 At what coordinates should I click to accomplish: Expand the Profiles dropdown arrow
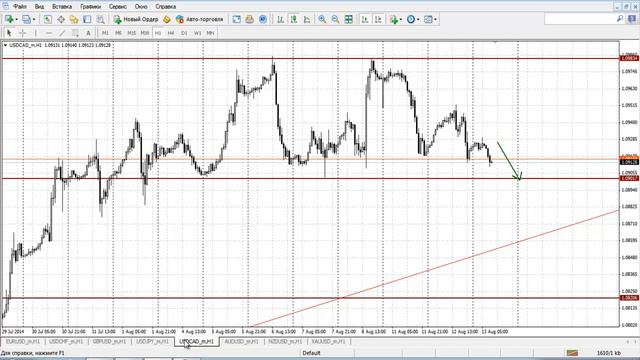tap(34, 19)
